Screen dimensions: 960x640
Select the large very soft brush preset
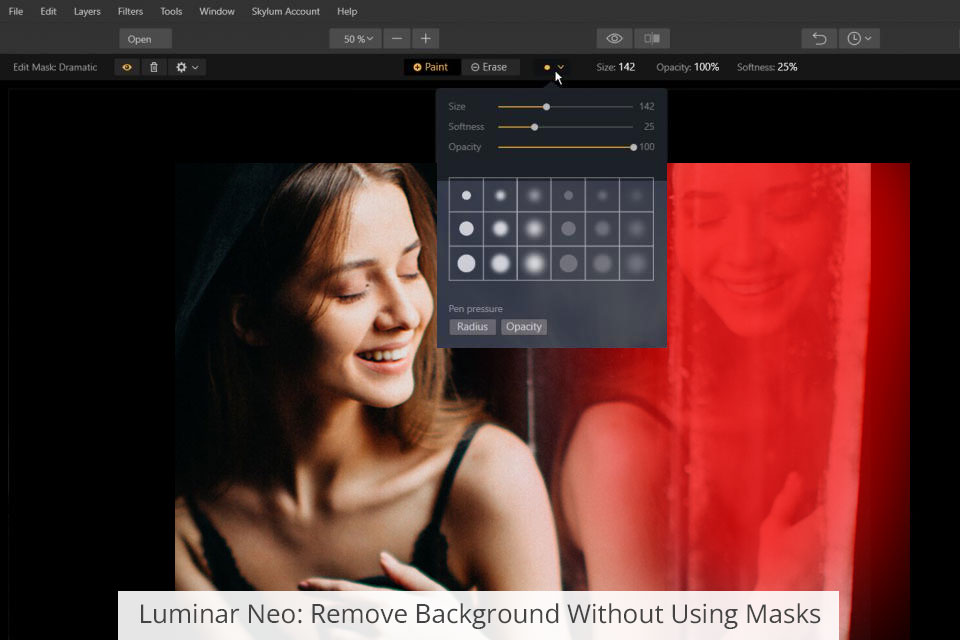coord(534,263)
